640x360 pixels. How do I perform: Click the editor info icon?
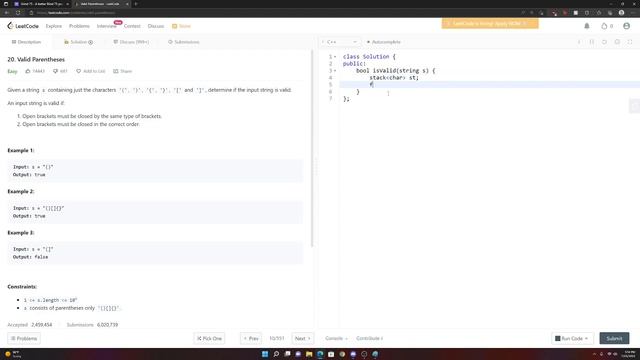(579, 42)
